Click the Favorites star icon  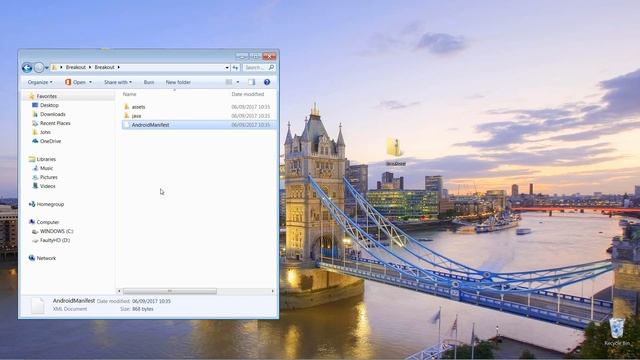32,96
